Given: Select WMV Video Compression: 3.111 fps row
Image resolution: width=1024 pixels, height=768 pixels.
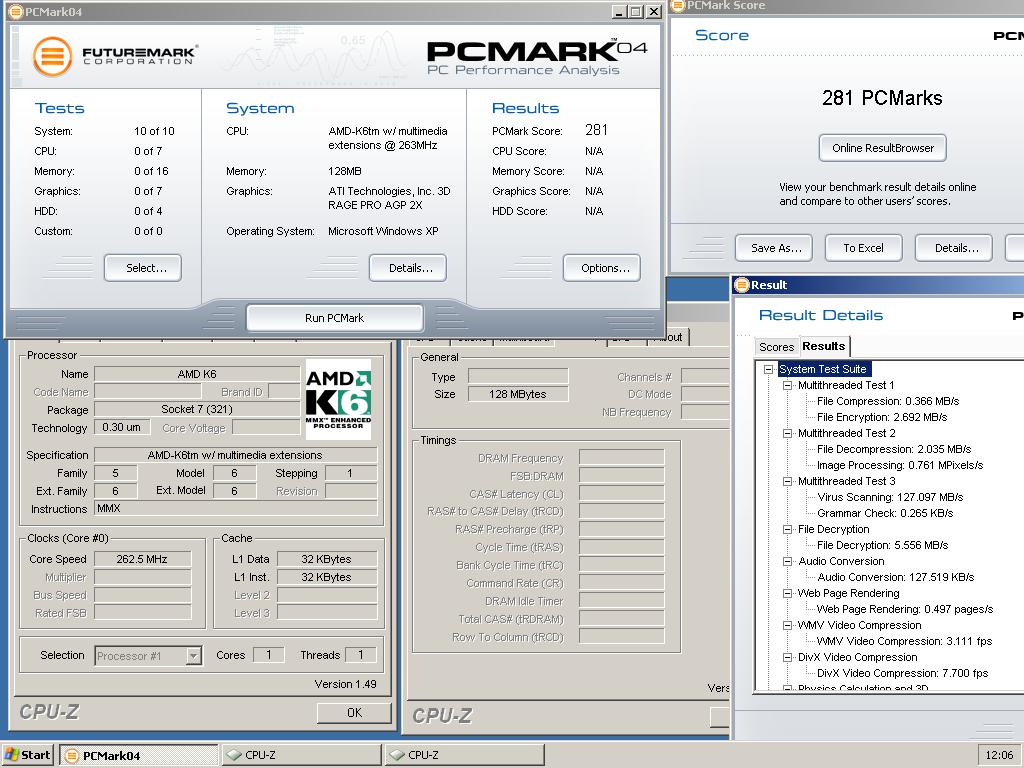Looking at the screenshot, I should (904, 641).
